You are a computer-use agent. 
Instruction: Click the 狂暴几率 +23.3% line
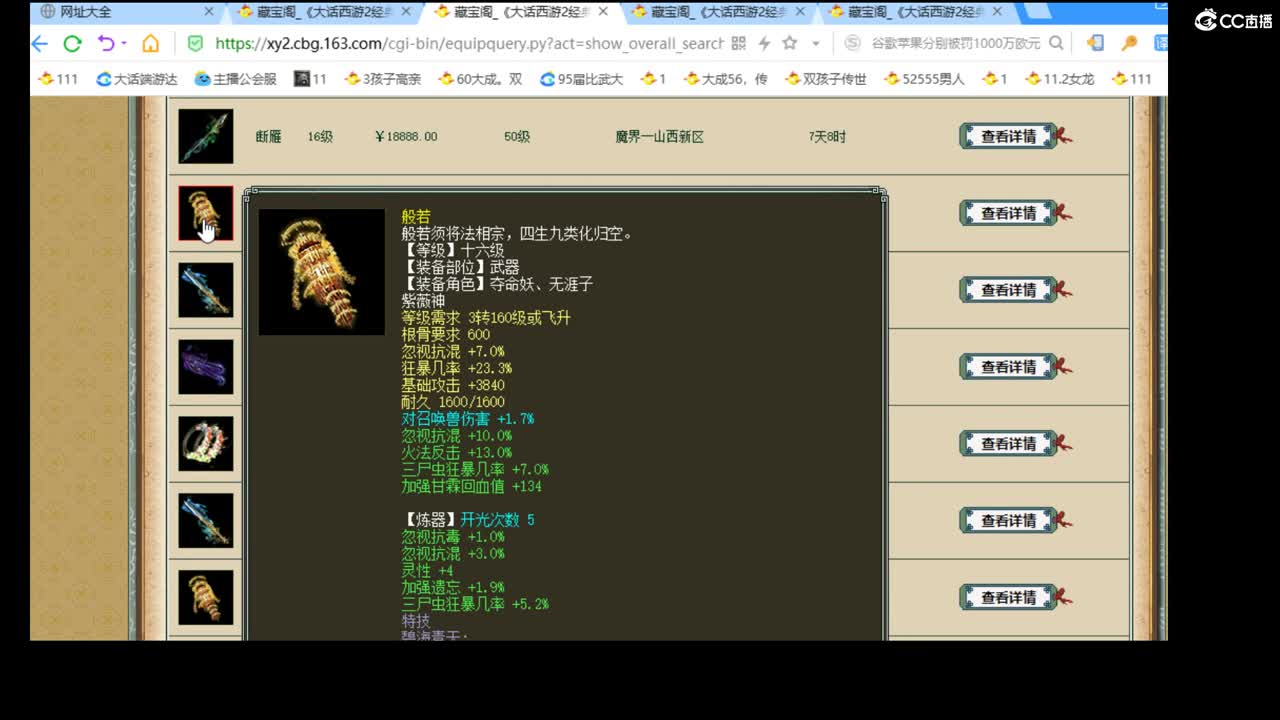tap(457, 368)
